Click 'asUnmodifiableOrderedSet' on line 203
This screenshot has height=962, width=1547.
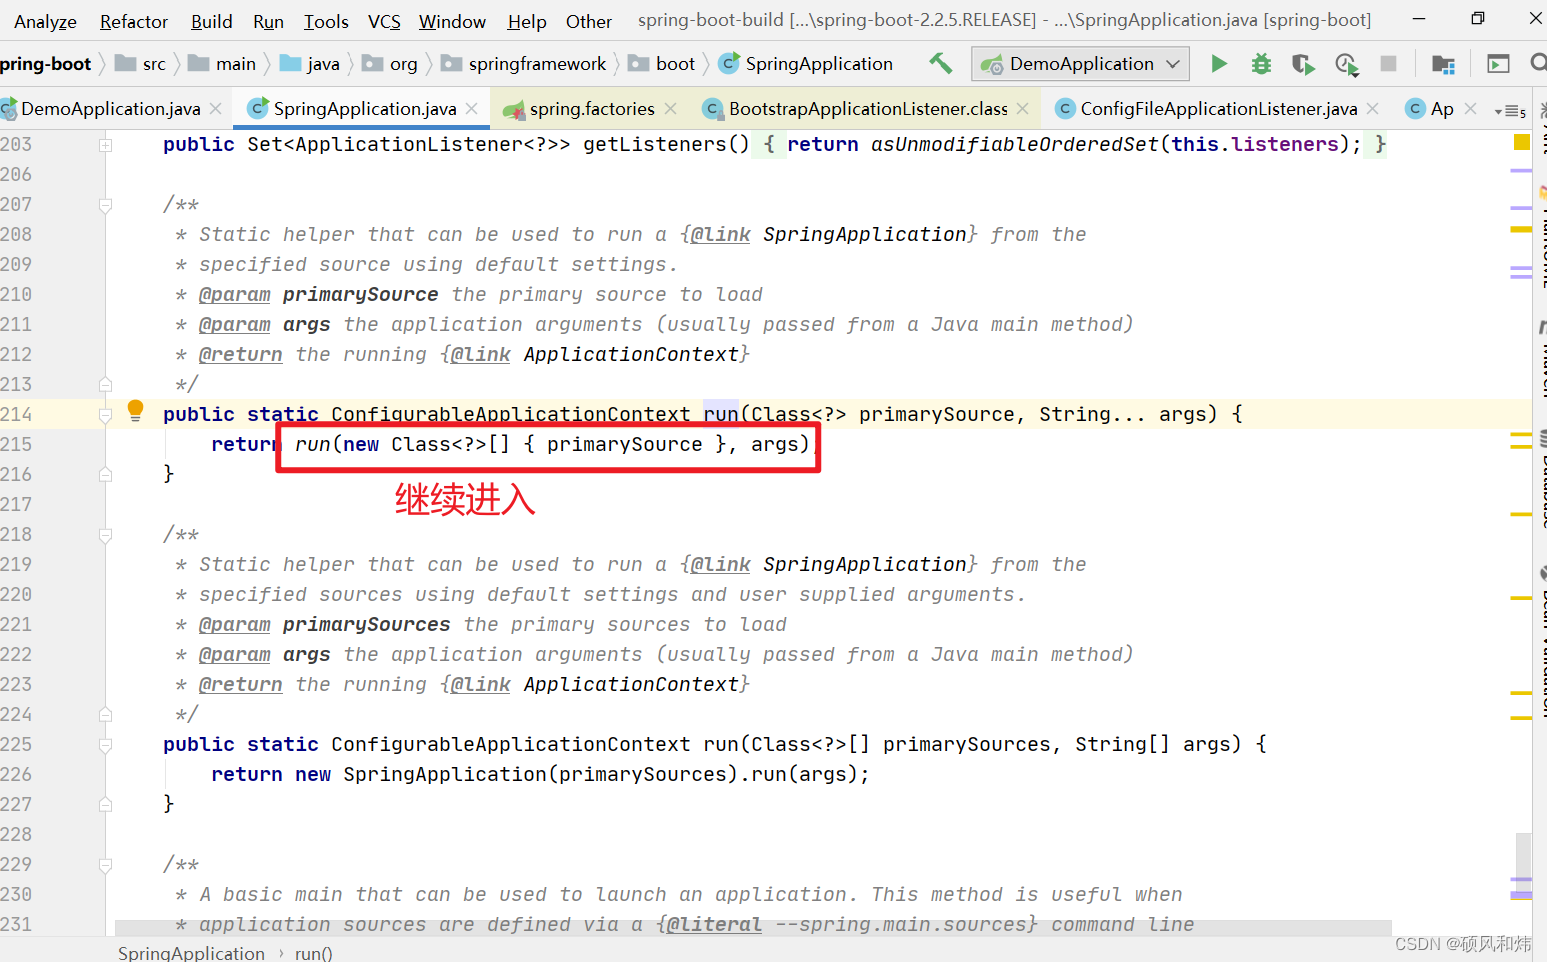(1014, 144)
